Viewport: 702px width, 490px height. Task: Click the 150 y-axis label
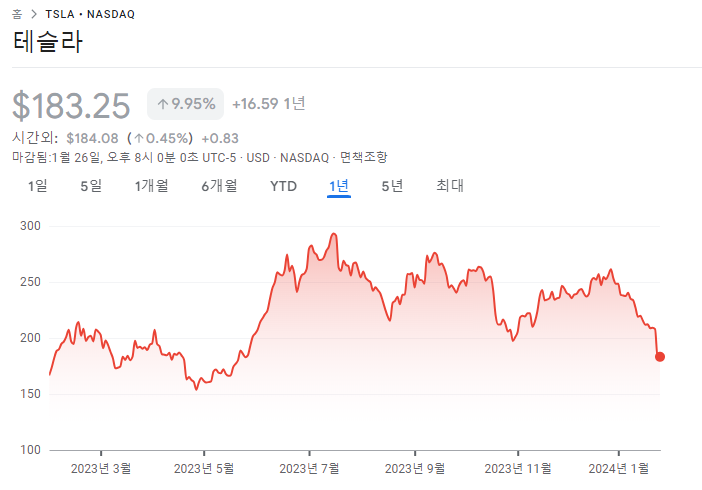pos(30,394)
